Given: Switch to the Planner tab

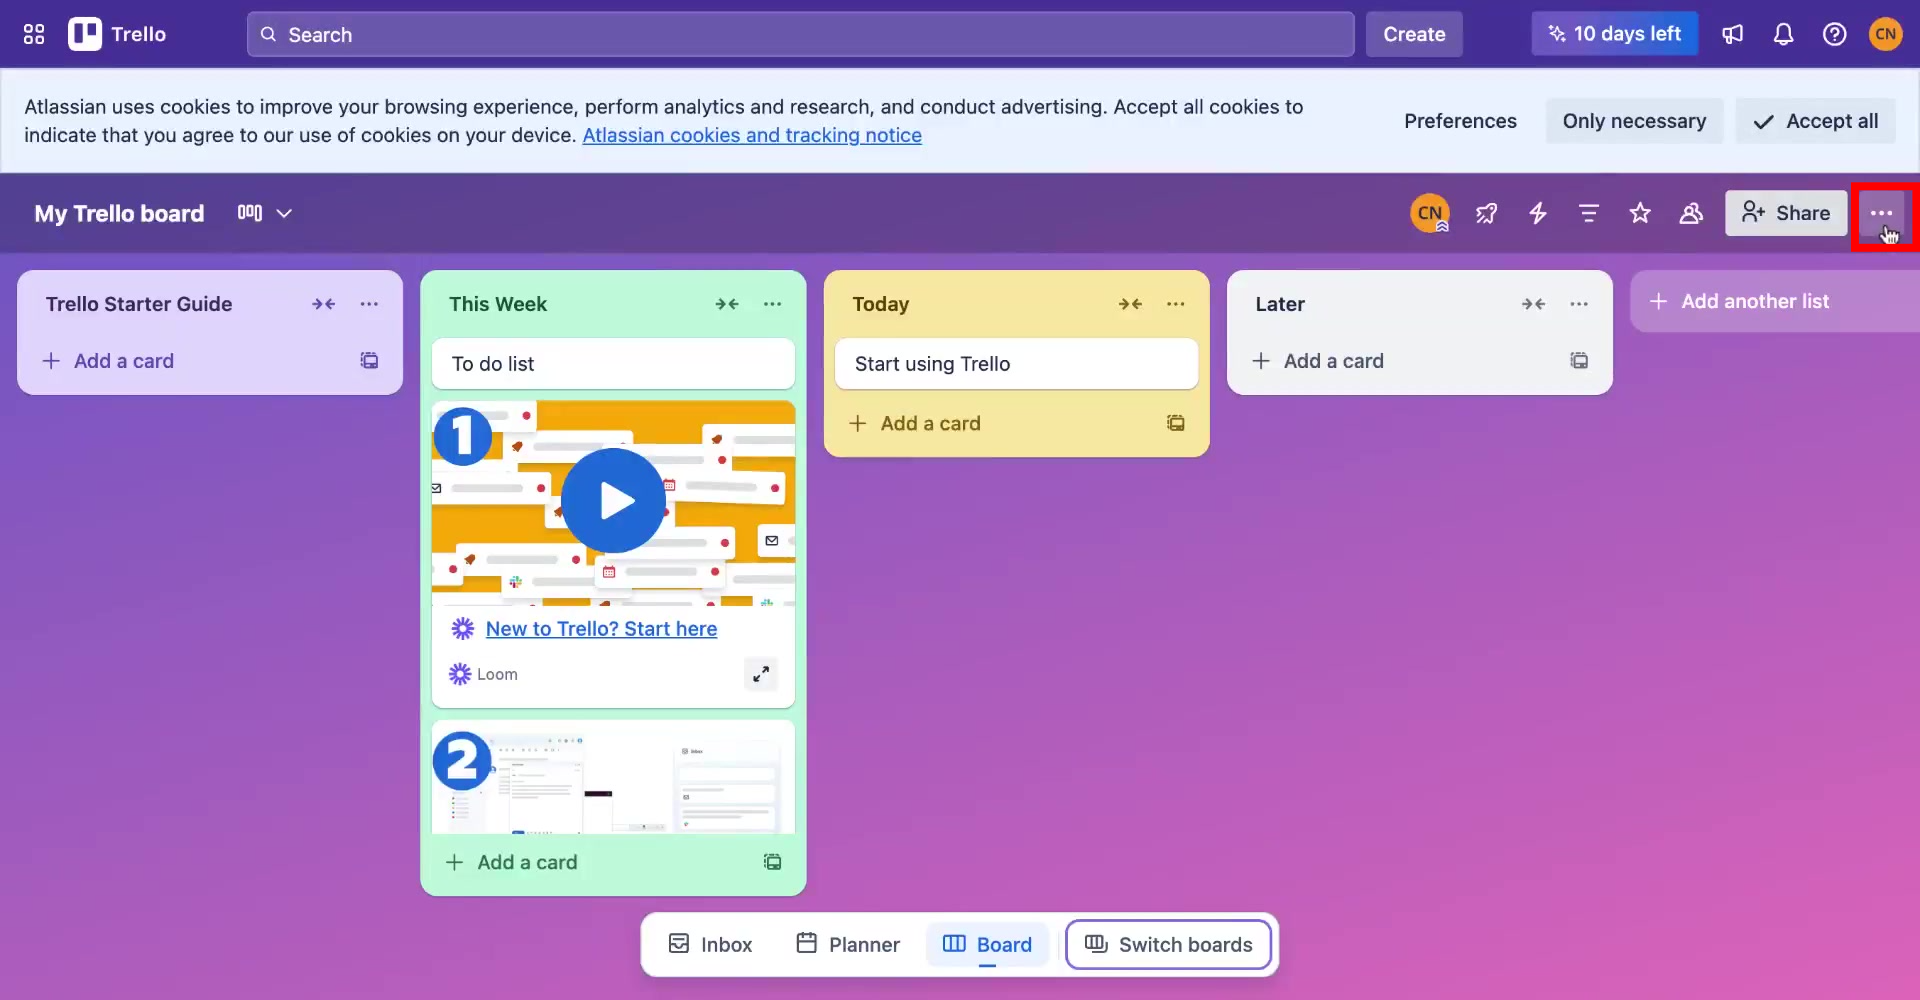Looking at the screenshot, I should [846, 944].
